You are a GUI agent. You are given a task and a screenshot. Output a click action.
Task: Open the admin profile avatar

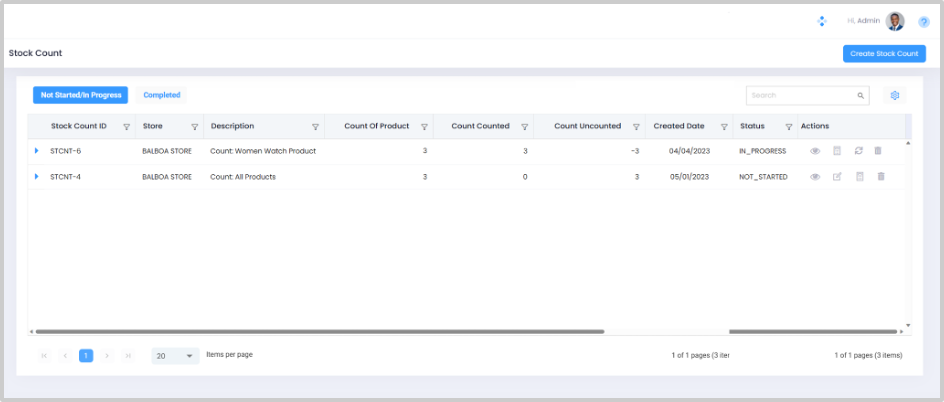click(x=895, y=21)
